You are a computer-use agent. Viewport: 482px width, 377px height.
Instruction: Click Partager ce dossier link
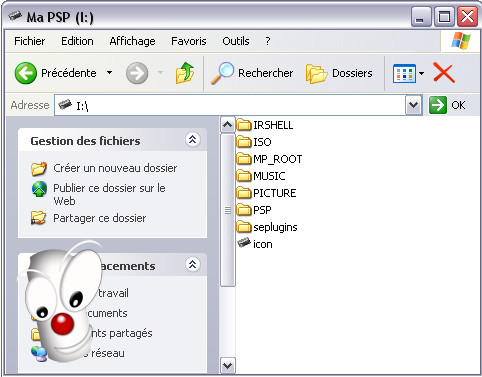(100, 218)
